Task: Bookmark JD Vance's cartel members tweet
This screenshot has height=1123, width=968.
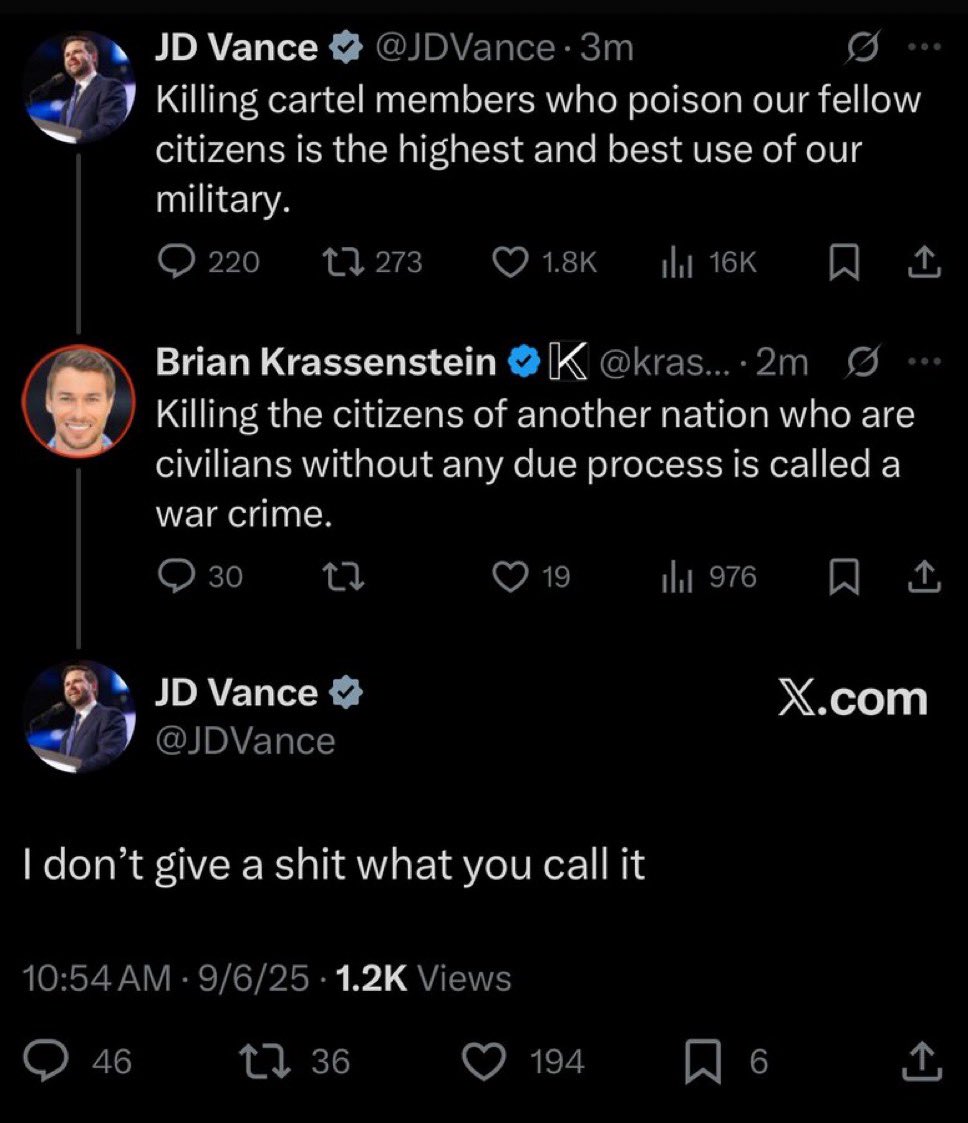Action: coord(846,262)
